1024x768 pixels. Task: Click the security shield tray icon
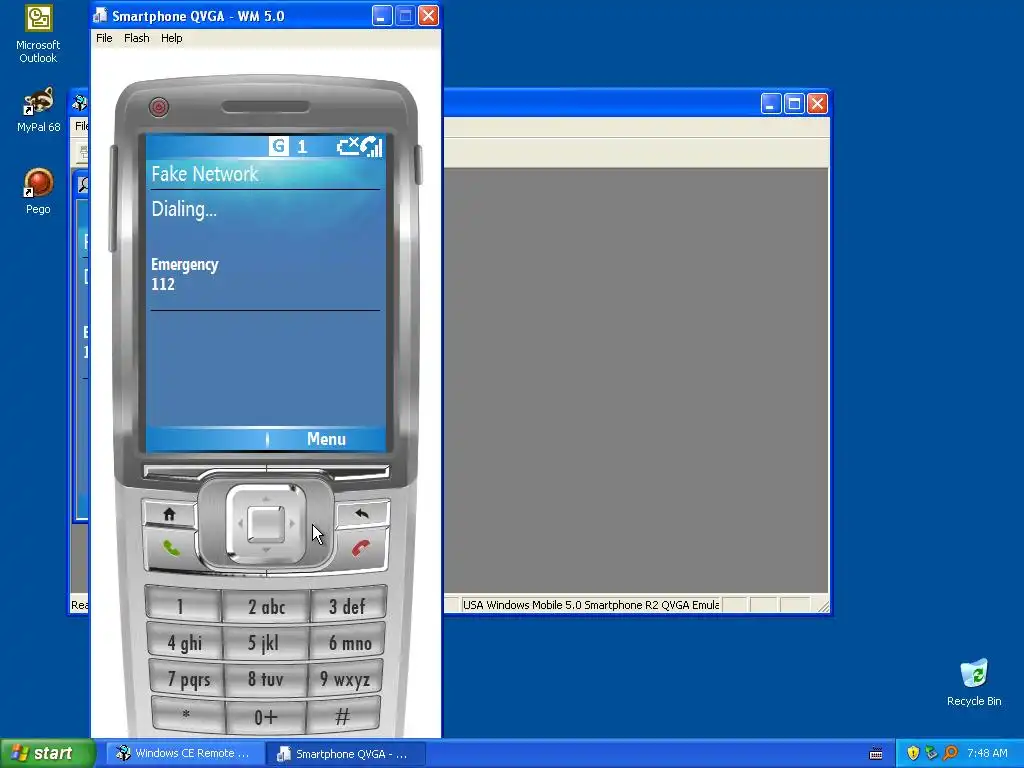(x=913, y=753)
